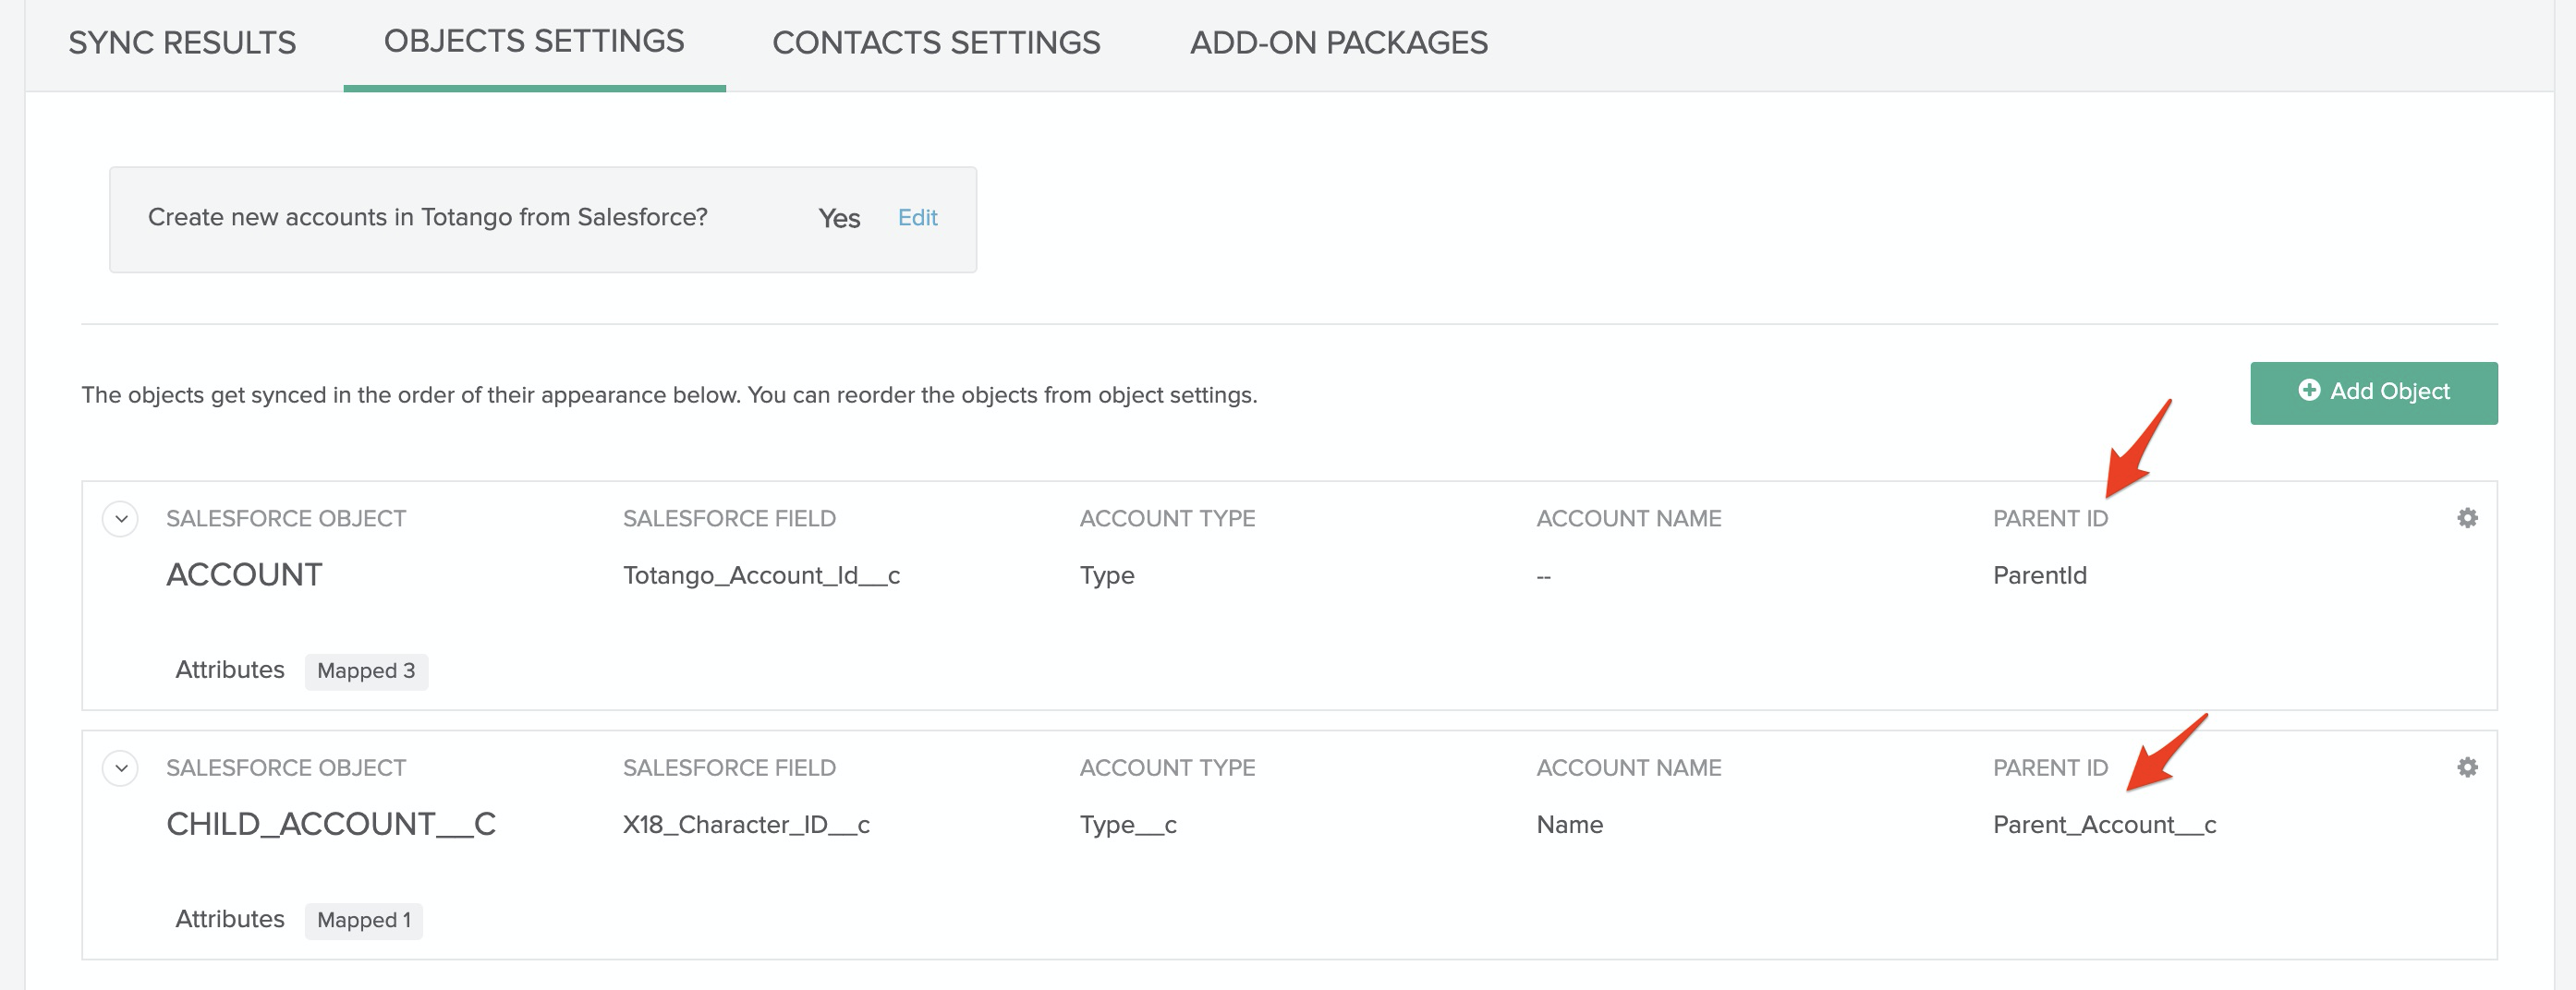Click the Yes value for create accounts

pos(839,218)
